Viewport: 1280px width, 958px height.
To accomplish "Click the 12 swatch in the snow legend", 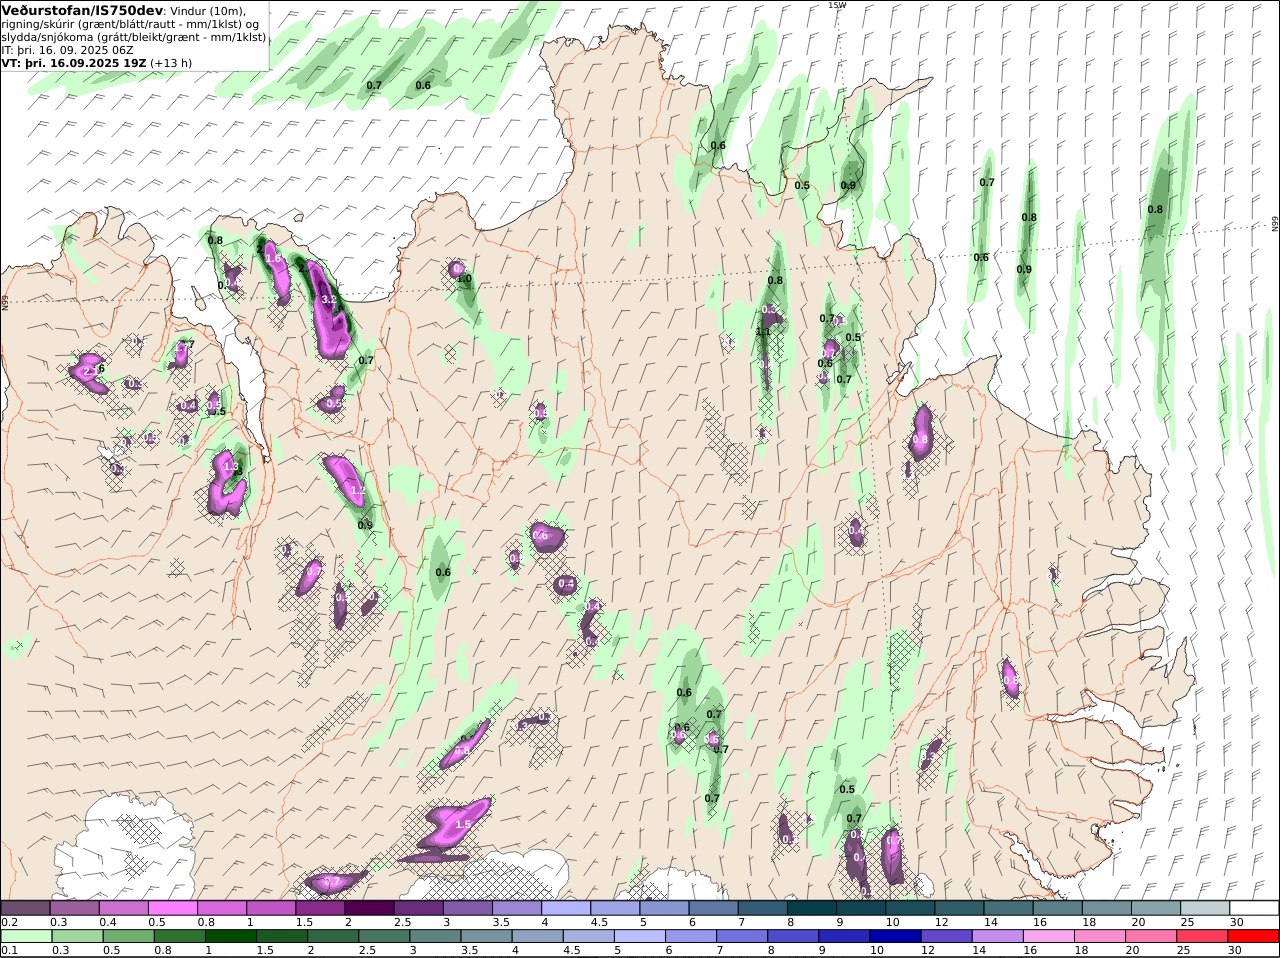I will pyautogui.click(x=959, y=908).
